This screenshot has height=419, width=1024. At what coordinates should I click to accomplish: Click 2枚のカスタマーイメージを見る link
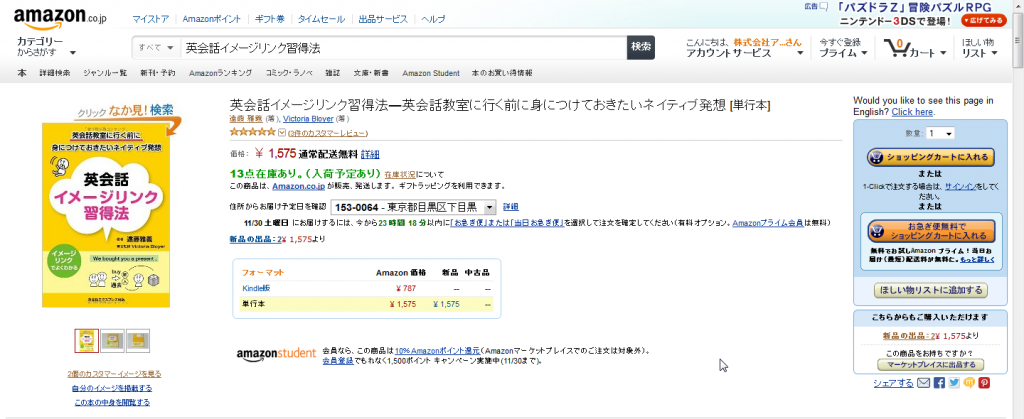pos(114,374)
